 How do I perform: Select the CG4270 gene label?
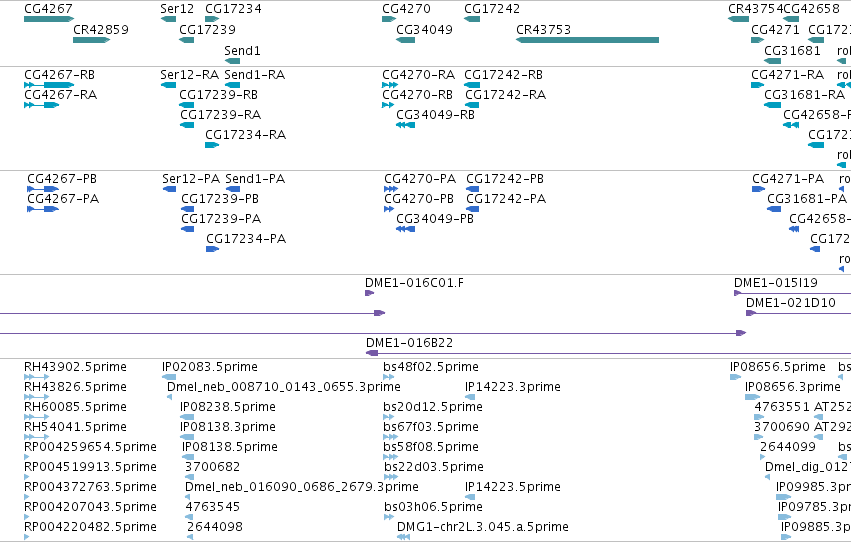click(x=407, y=9)
